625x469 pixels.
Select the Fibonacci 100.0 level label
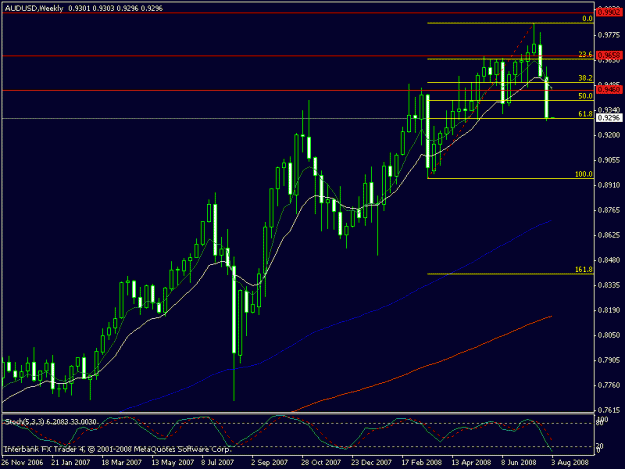584,174
